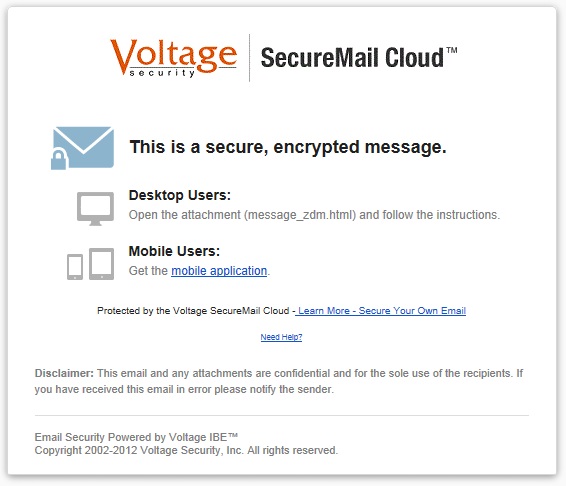Open the Need Help? link
This screenshot has height=486, width=566.
tap(281, 337)
